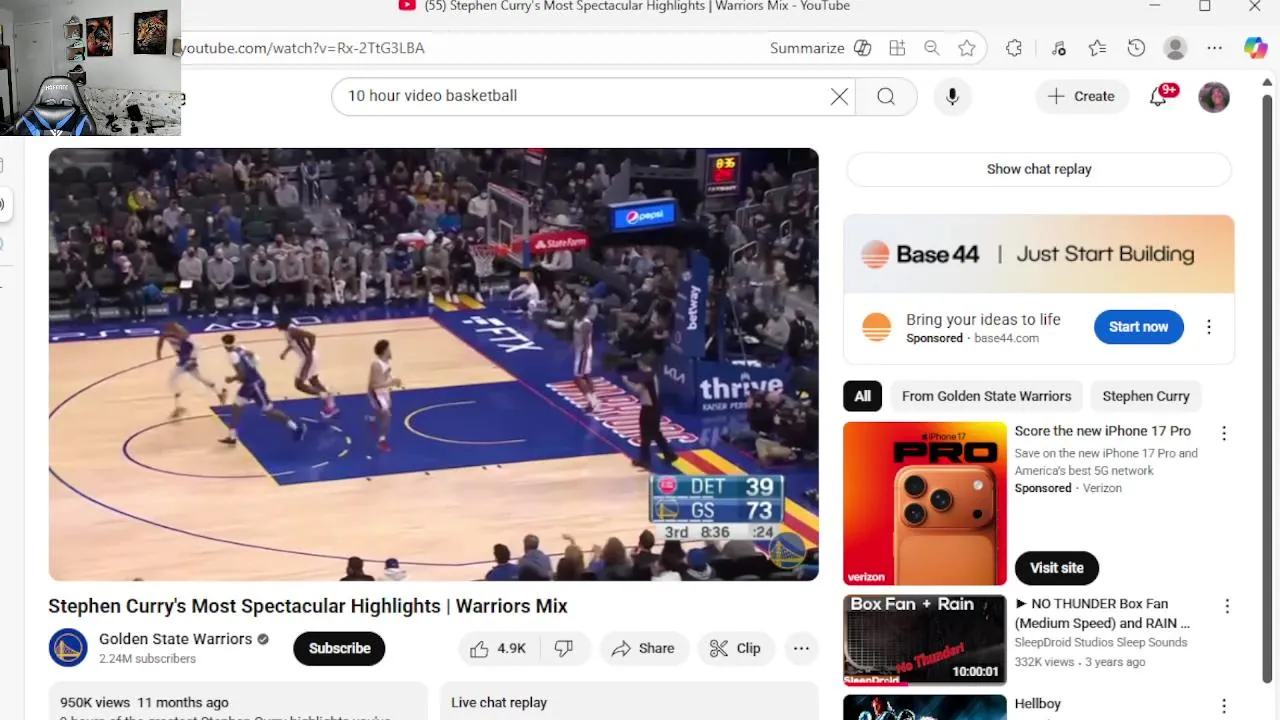Click the icon right of Summarize
The height and width of the screenshot is (720, 1280).
862,48
